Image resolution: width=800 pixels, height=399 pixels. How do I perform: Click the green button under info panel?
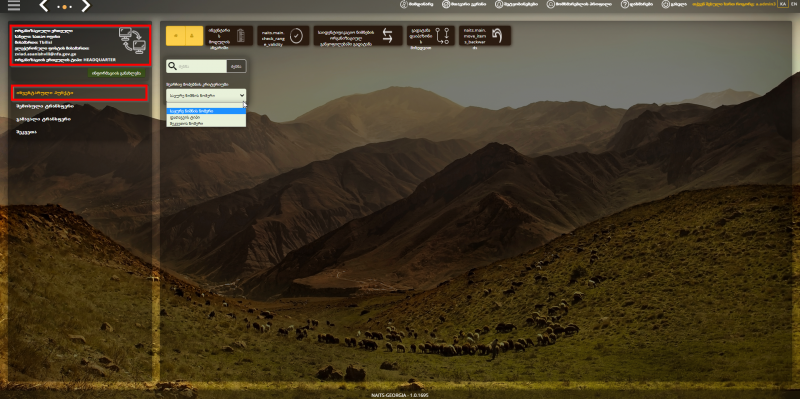[x=116, y=73]
